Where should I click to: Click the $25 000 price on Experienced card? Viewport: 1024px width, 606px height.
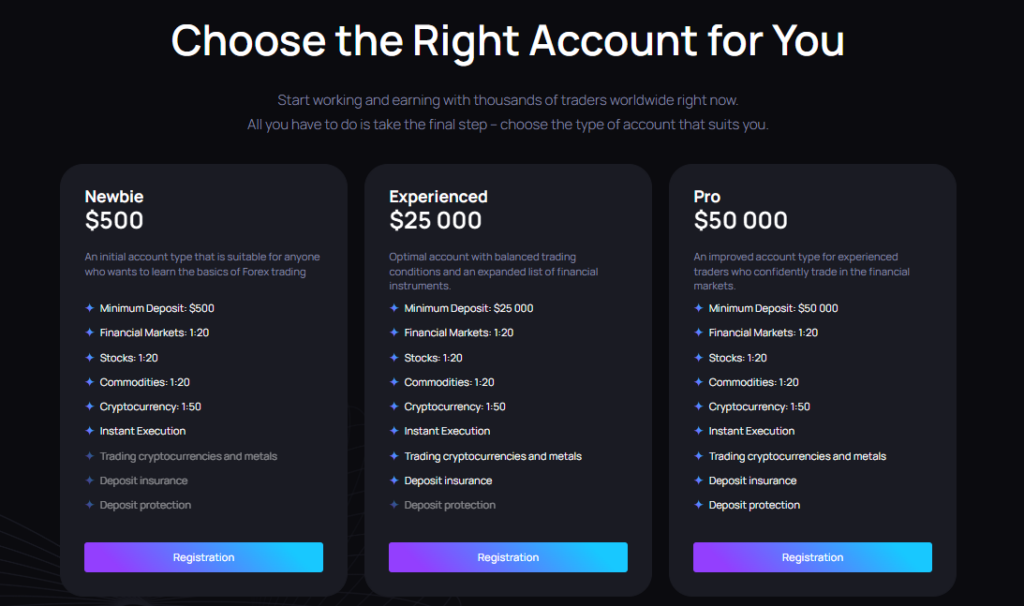435,220
